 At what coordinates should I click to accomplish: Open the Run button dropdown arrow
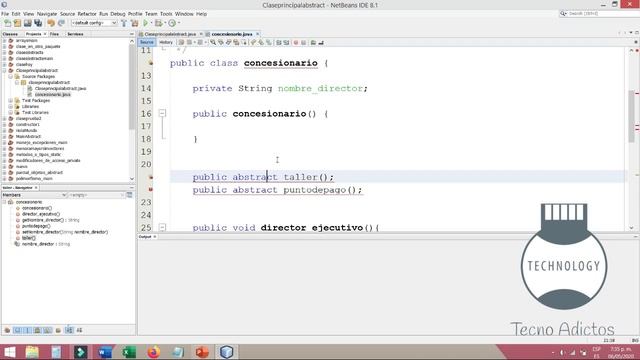pos(151,23)
